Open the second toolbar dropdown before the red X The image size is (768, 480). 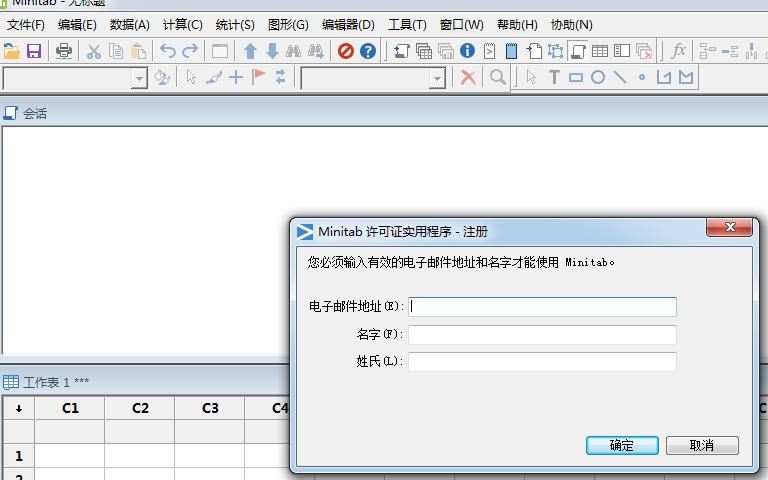(x=436, y=78)
